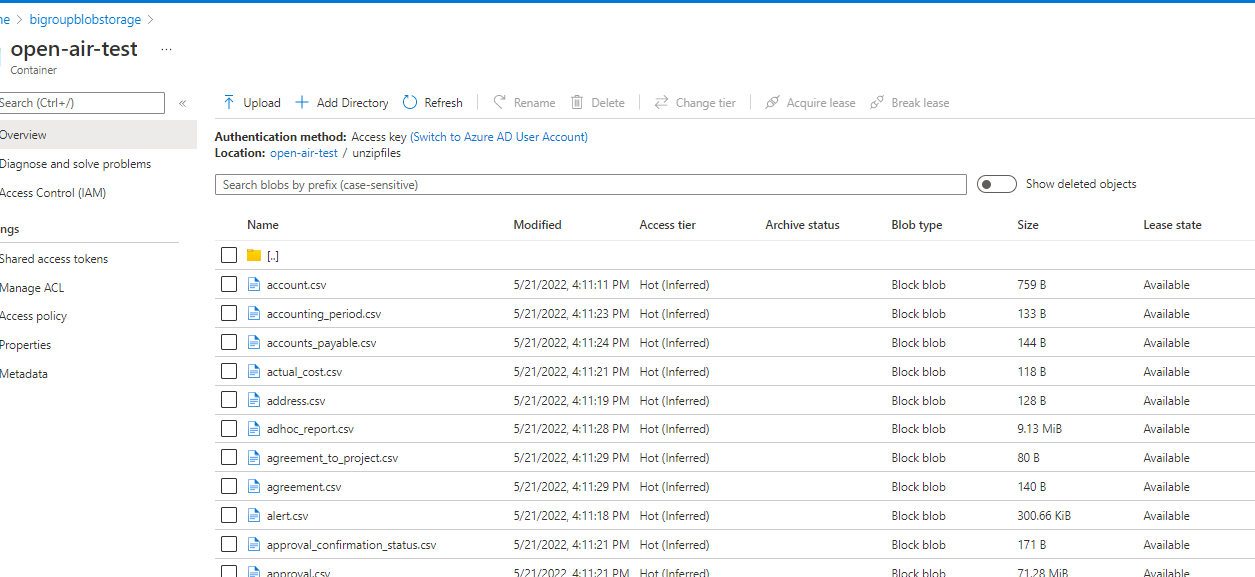Toggle Show deleted objects switch

point(996,184)
